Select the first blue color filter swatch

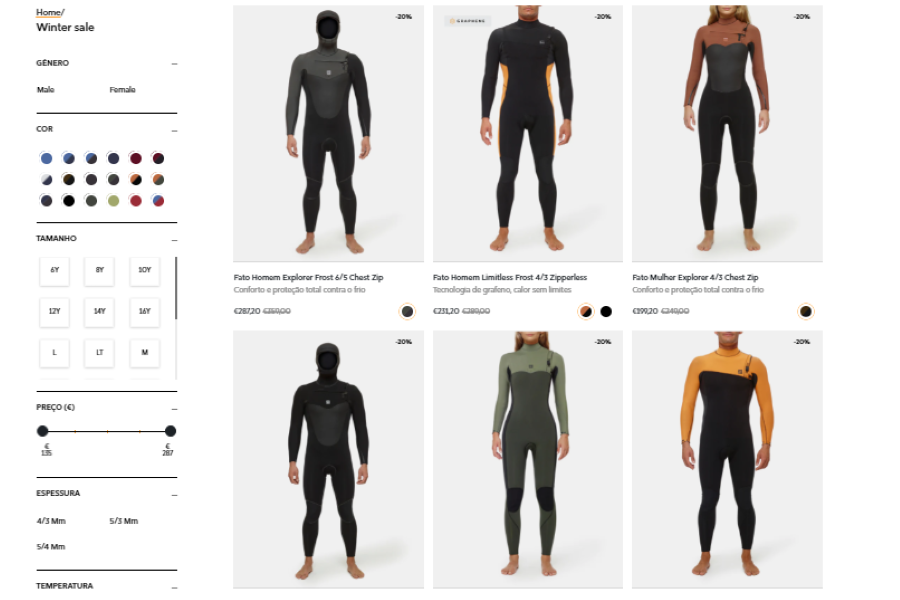(46, 158)
